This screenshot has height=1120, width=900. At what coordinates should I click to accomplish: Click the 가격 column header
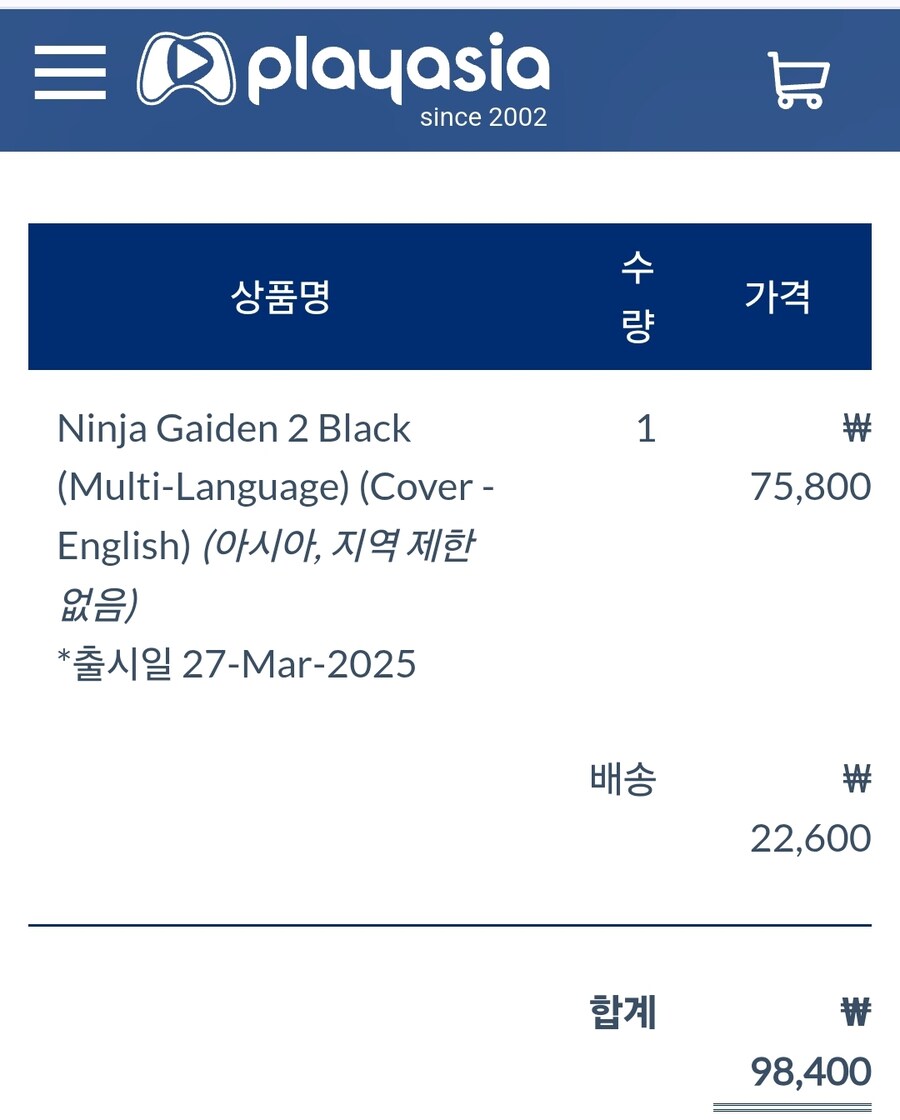point(777,296)
